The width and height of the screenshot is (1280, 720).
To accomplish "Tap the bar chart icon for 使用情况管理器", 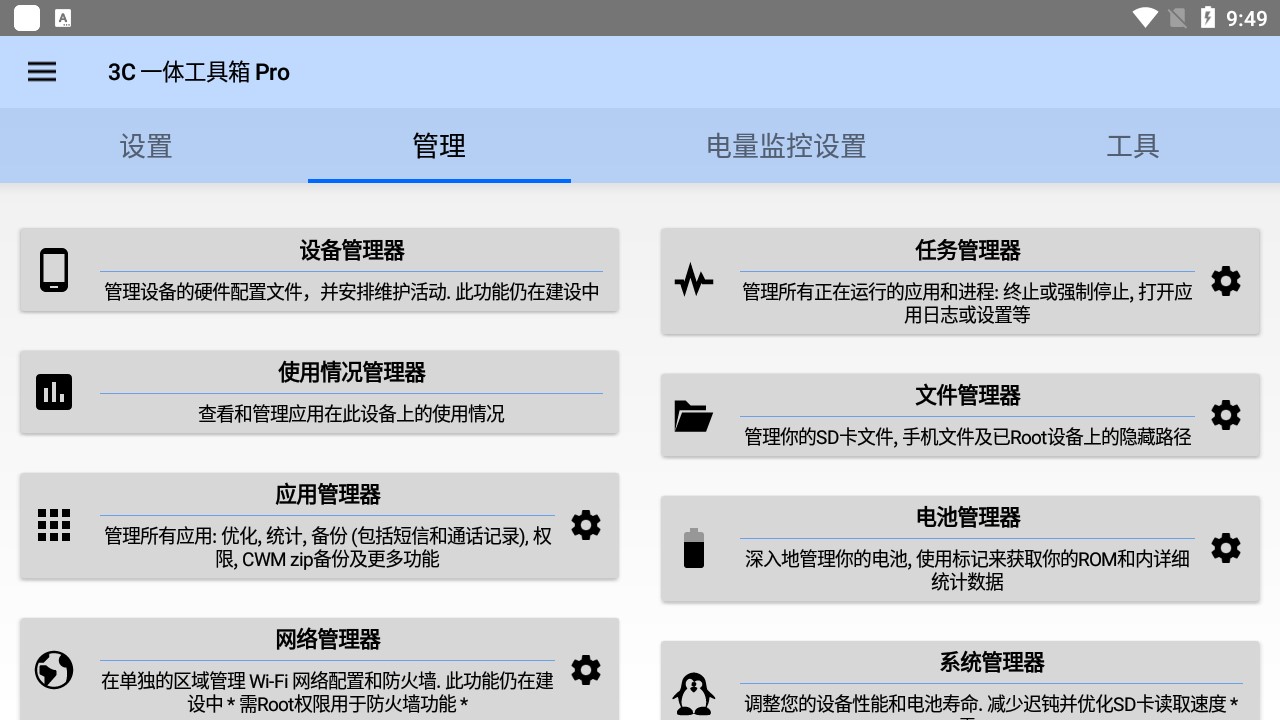I will pyautogui.click(x=54, y=392).
